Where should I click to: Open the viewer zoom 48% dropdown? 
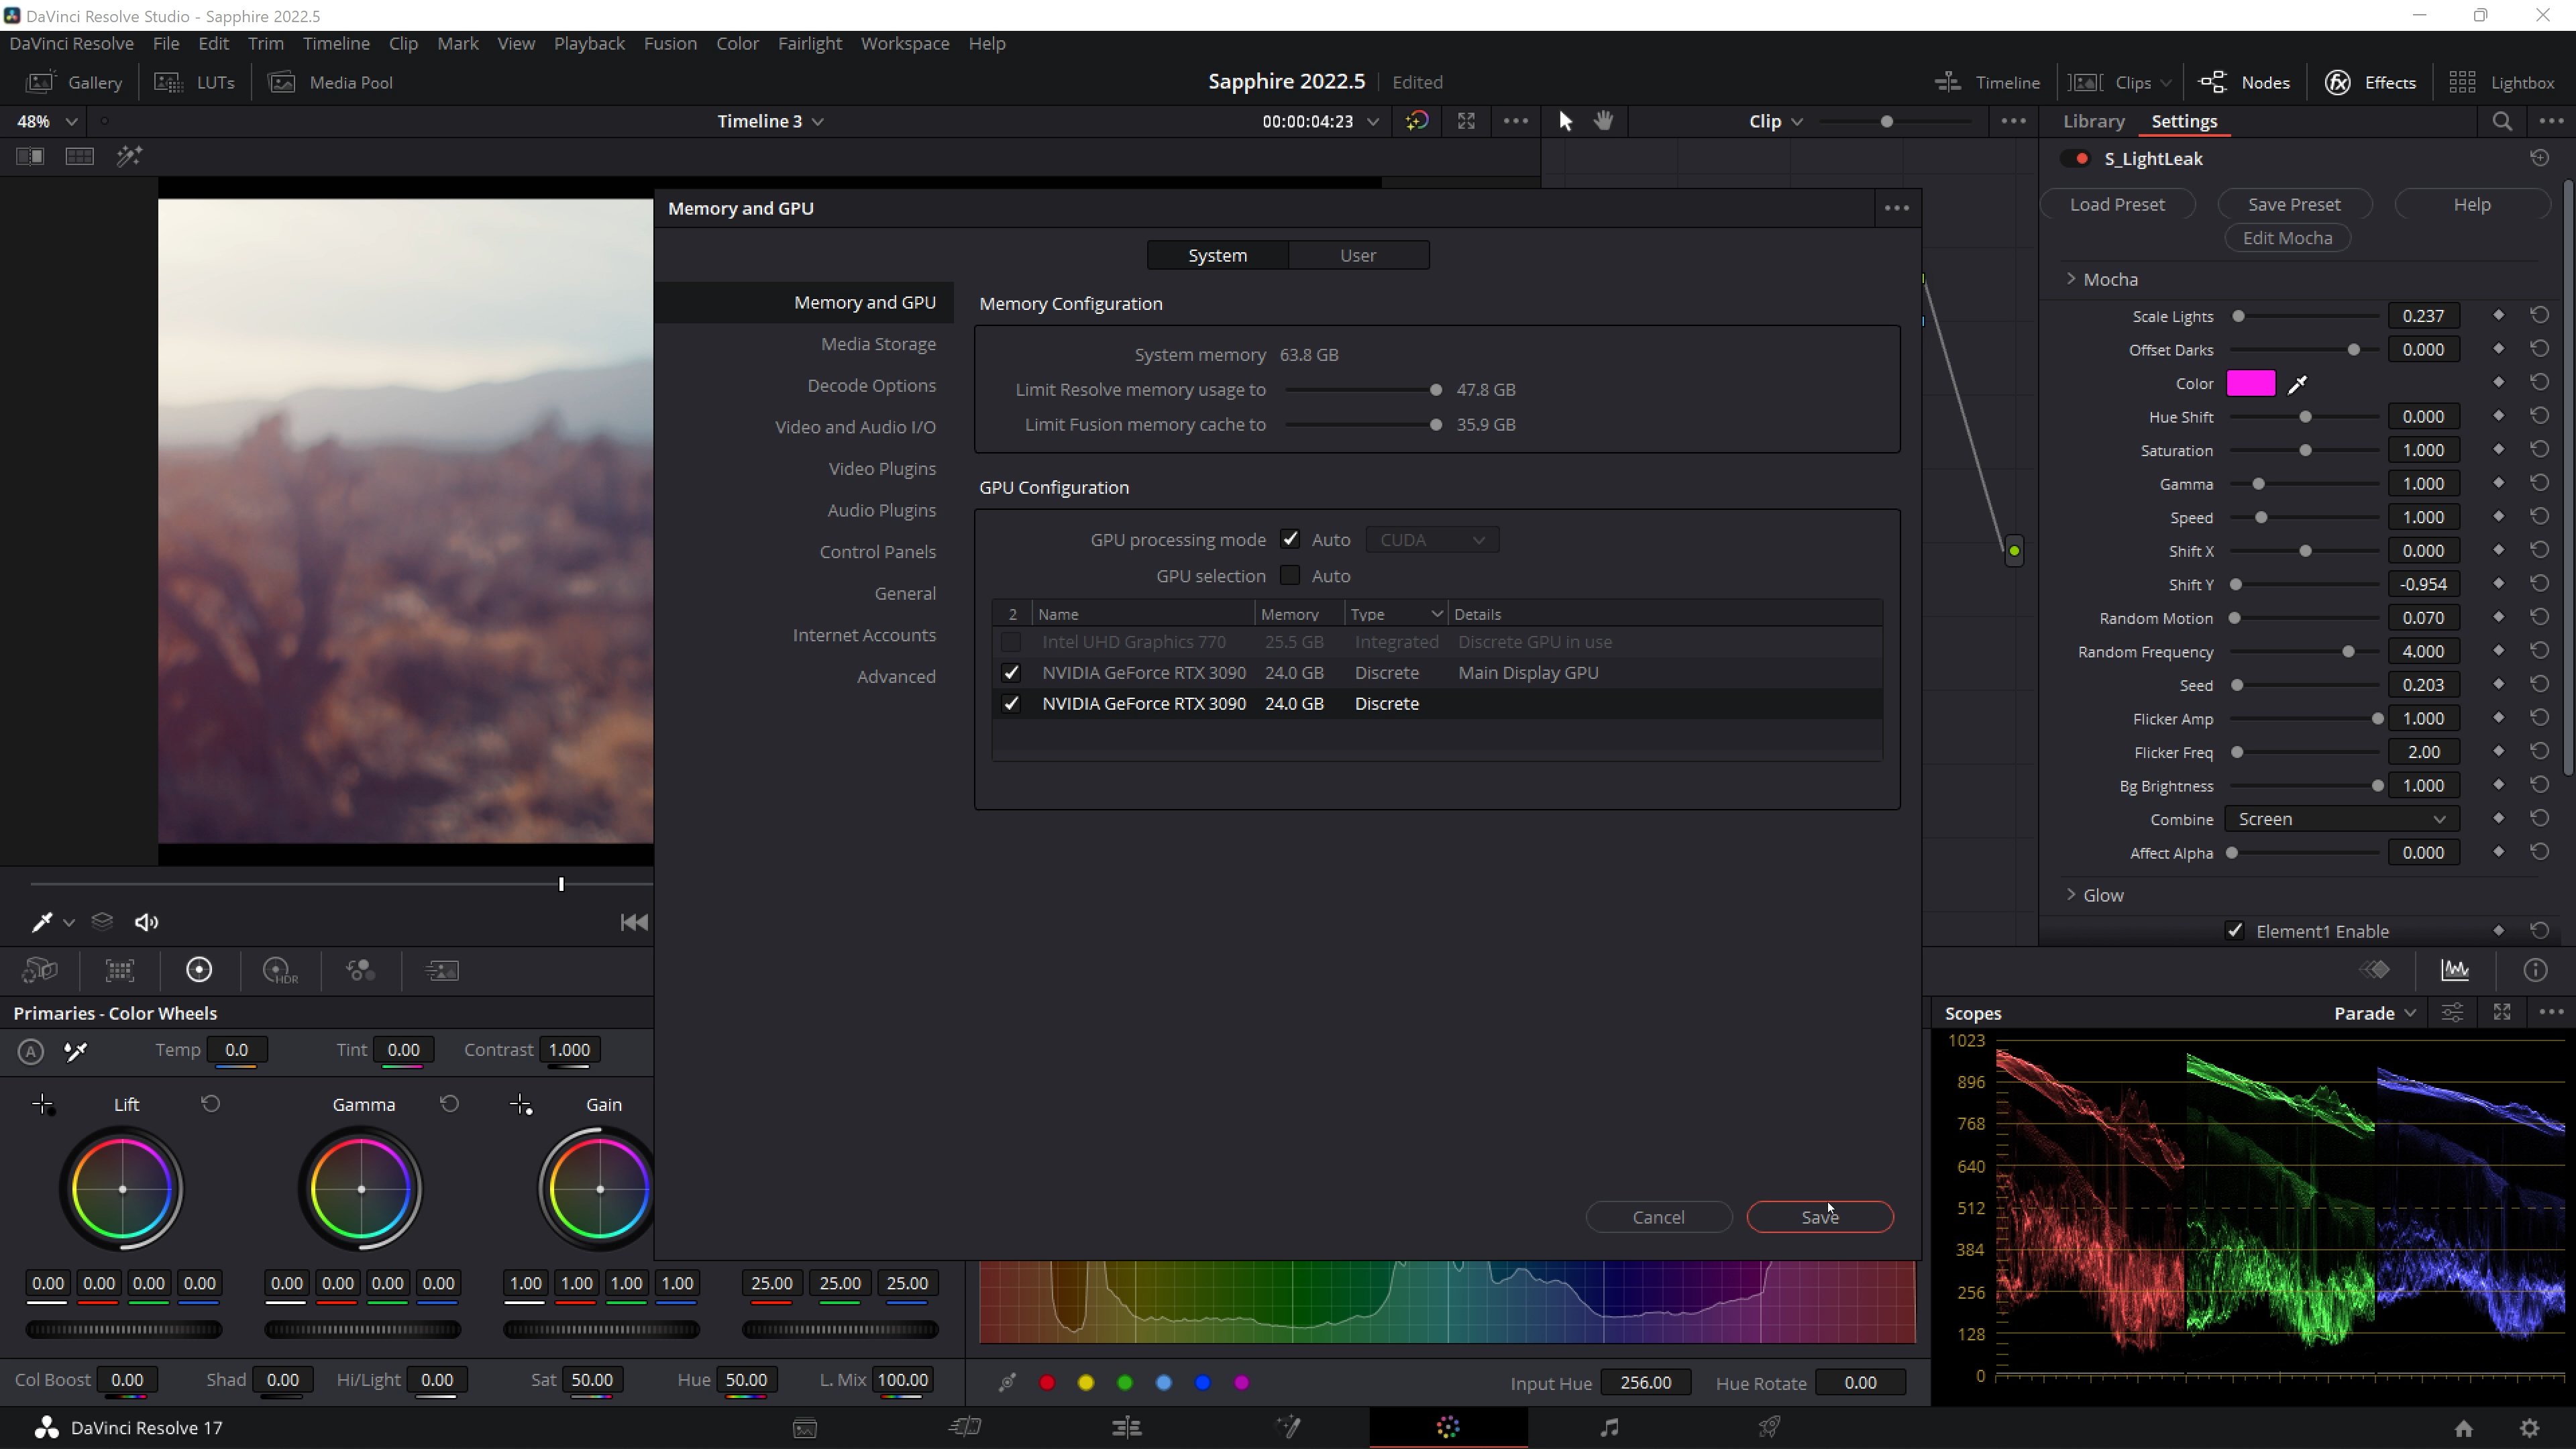pos(47,121)
